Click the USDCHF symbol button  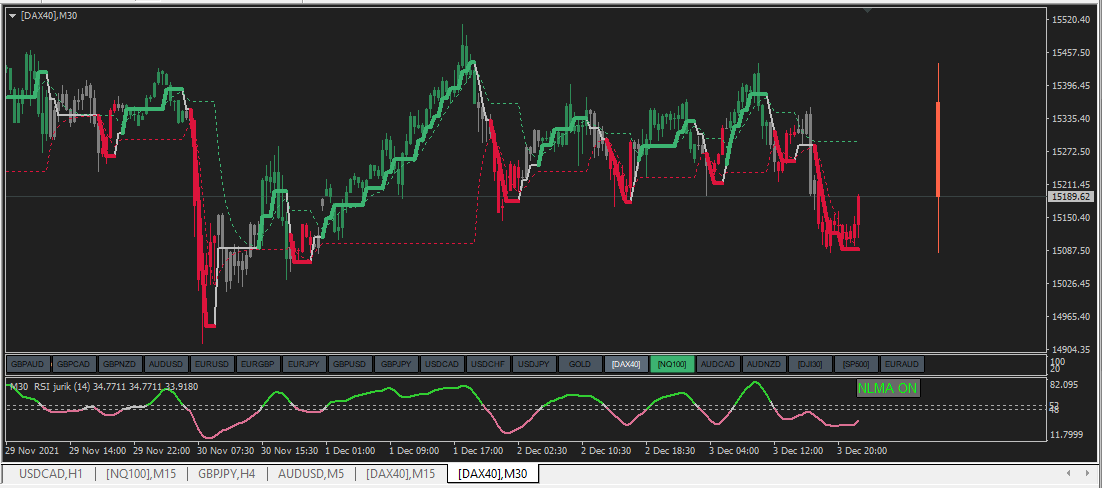pos(489,364)
